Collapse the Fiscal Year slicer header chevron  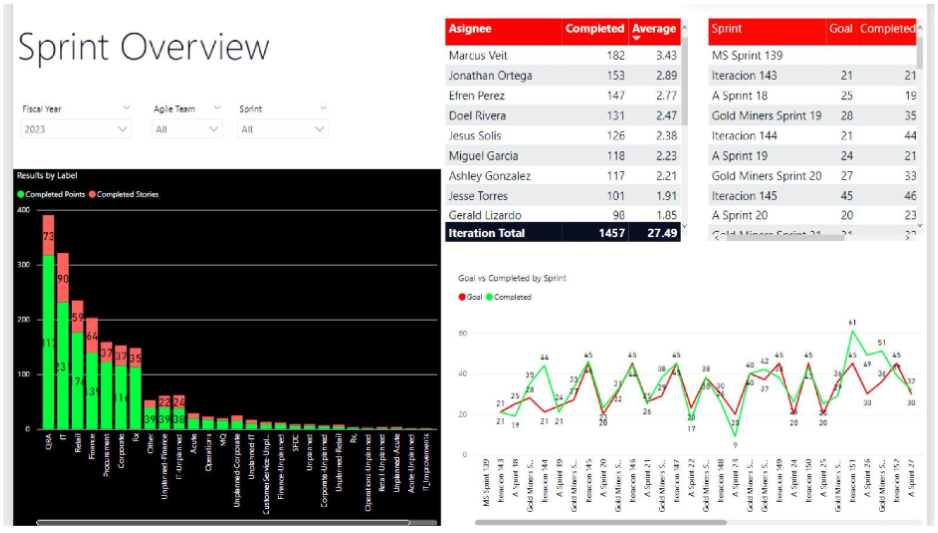pyautogui.click(x=126, y=108)
